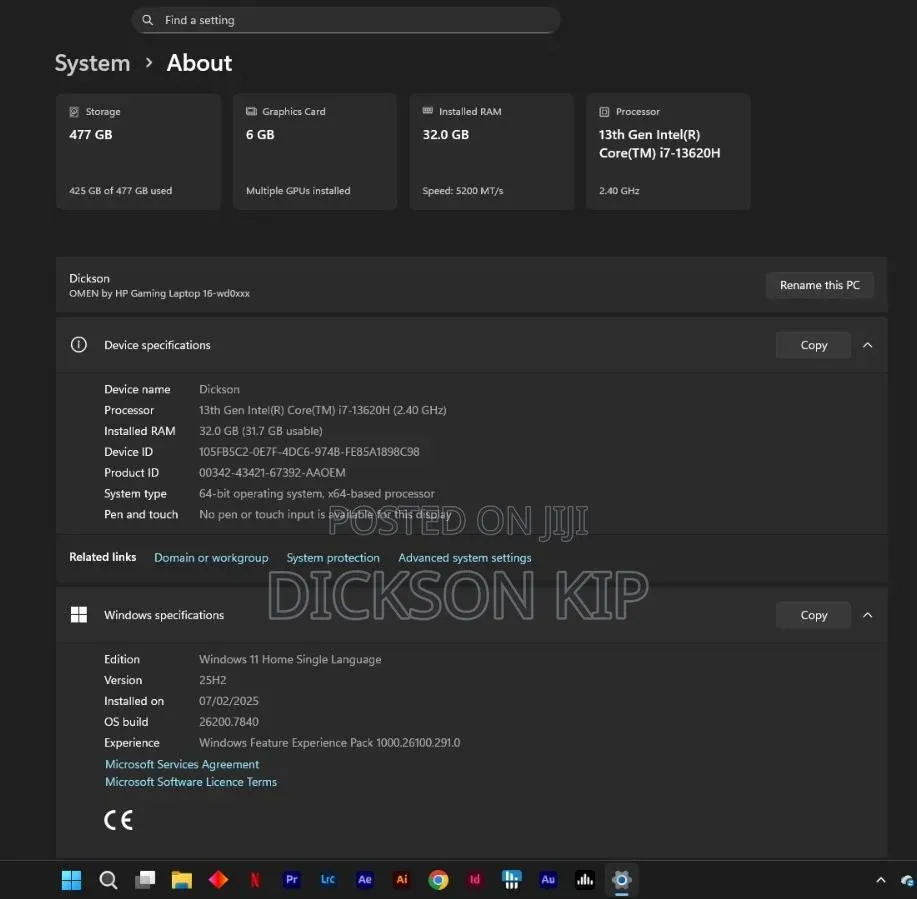The height and width of the screenshot is (899, 917).
Task: Click the search magnifier in Find a setting
Action: coord(148,20)
